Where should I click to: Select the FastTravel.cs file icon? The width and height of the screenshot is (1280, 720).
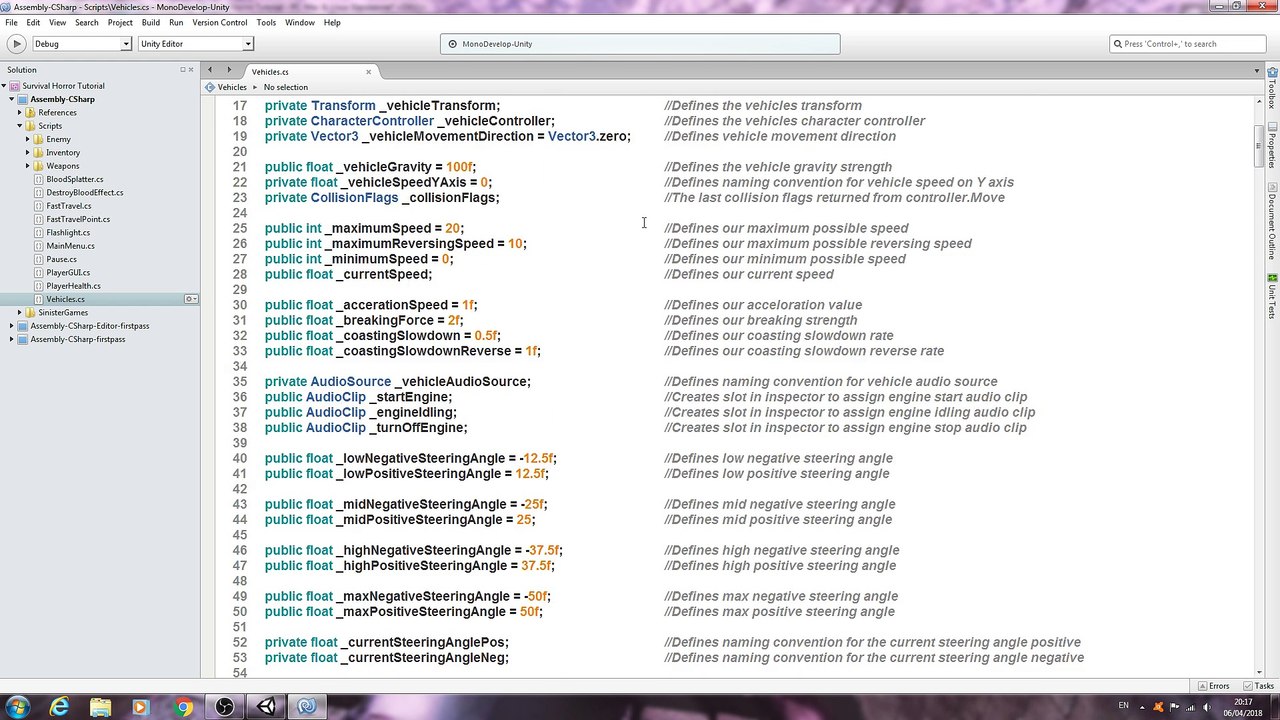pos(38,206)
